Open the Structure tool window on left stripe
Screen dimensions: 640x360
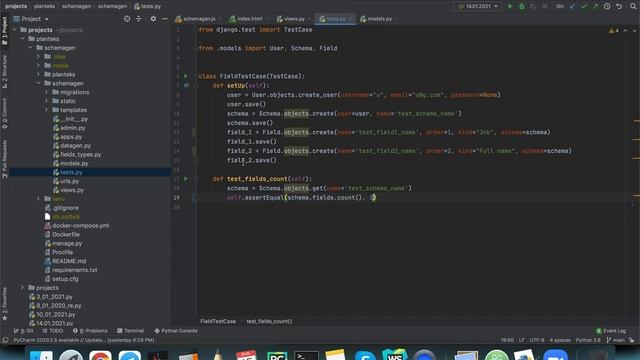[x=4, y=72]
